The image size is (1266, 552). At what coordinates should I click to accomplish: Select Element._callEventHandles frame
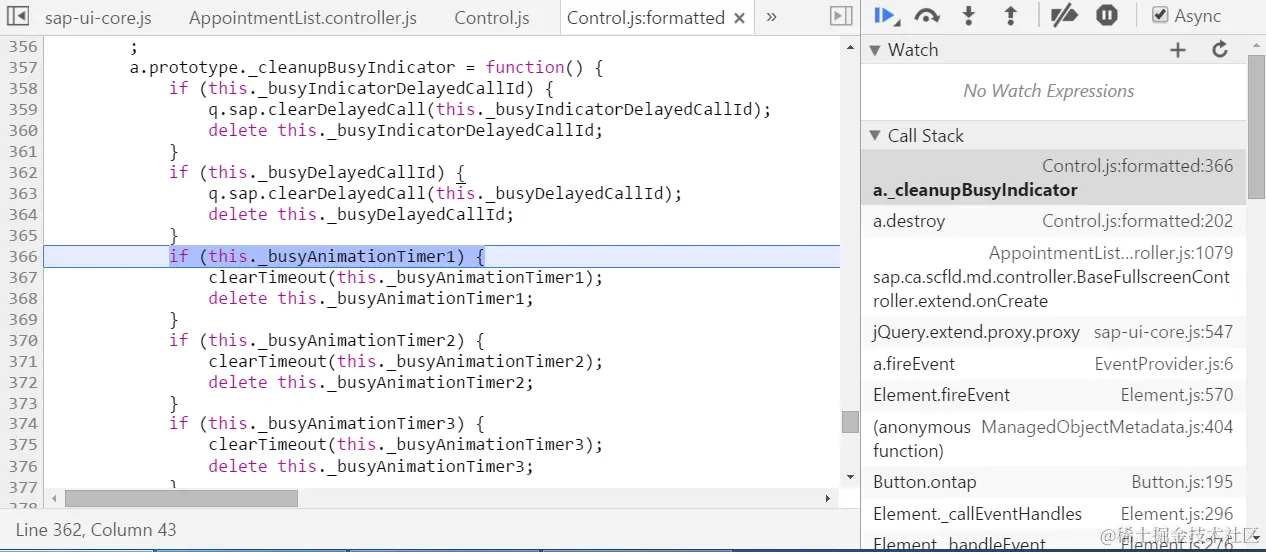(1054, 514)
